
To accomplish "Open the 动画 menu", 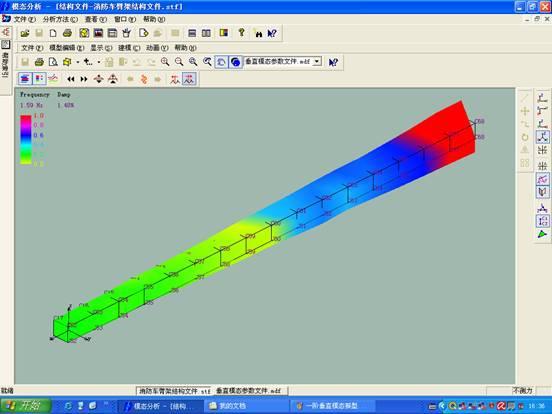I will pos(157,48).
